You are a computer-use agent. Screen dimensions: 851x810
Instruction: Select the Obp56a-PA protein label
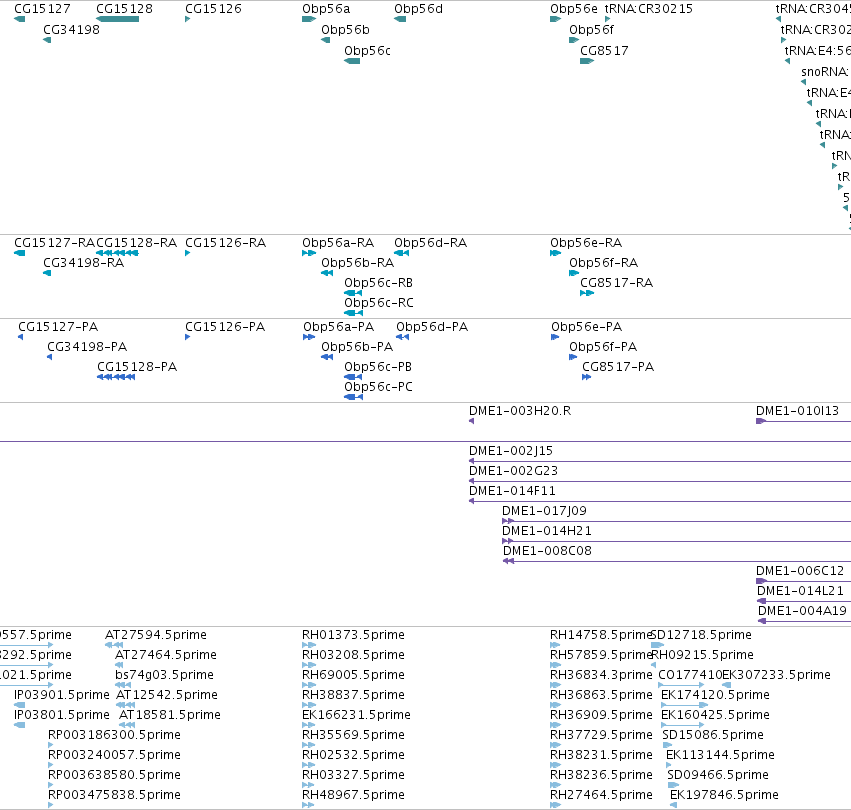click(339, 327)
